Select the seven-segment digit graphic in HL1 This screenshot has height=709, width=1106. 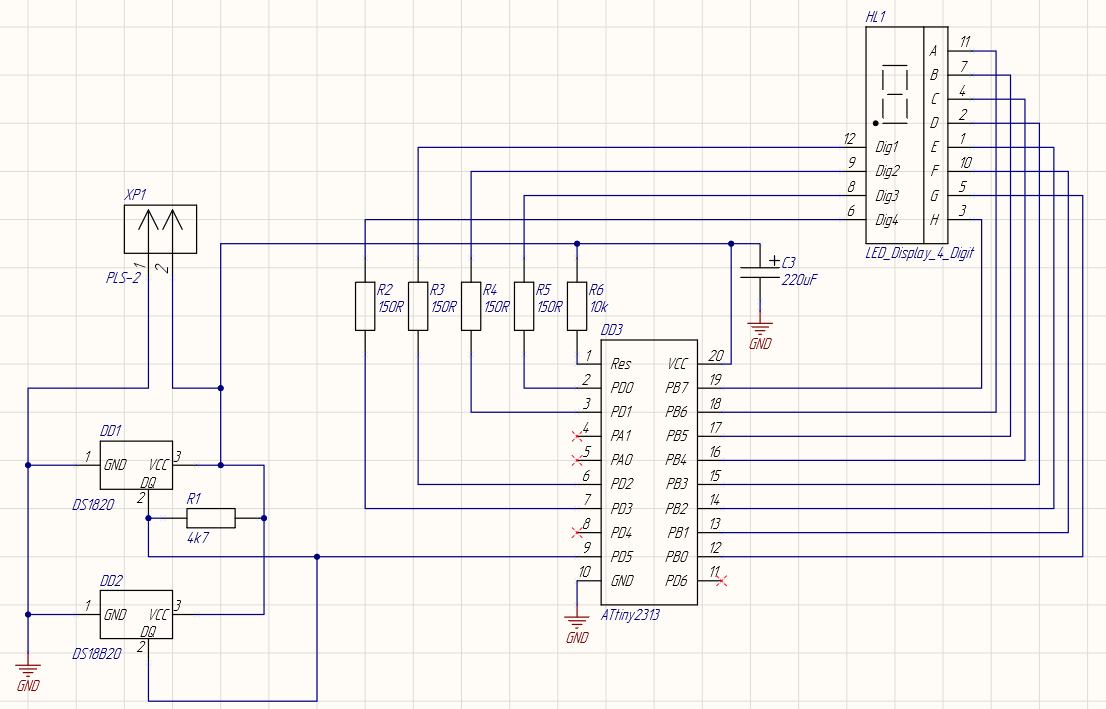pyautogui.click(x=893, y=94)
